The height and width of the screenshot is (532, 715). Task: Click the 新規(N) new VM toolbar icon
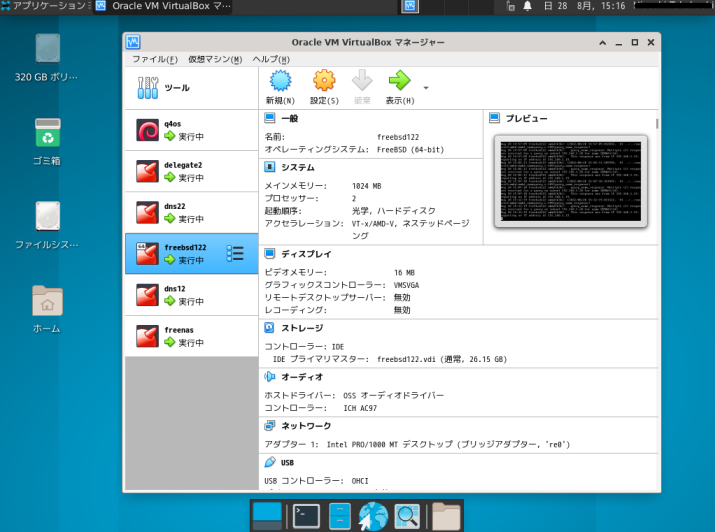pyautogui.click(x=280, y=81)
